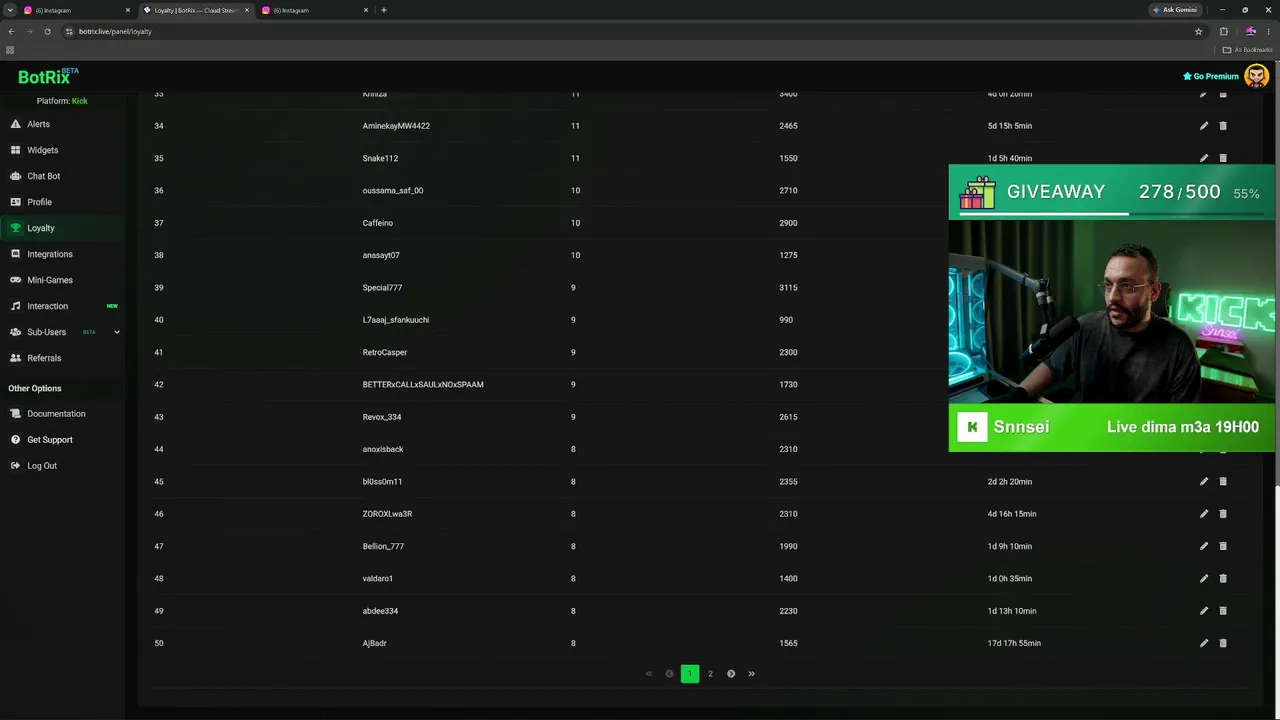Screen dimensions: 1280x720
Task: Bookmark this page with the star
Action: (1198, 31)
